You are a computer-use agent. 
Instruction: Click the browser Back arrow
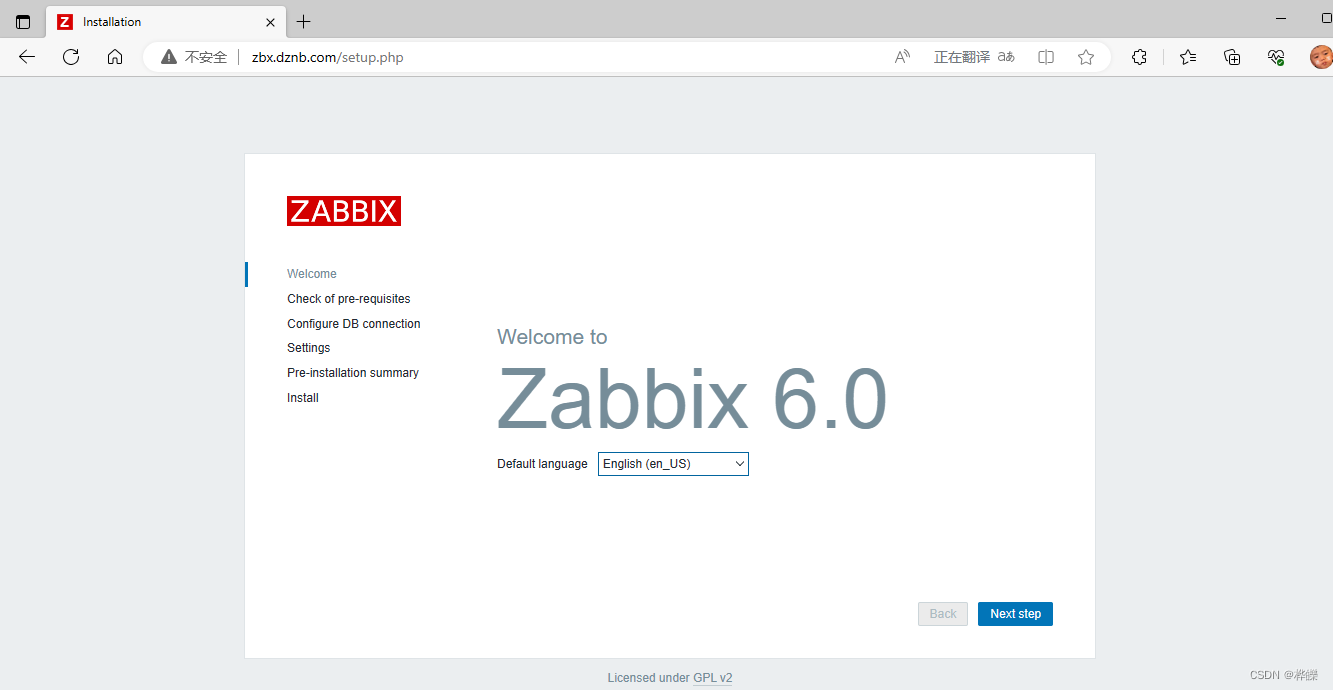[x=27, y=57]
